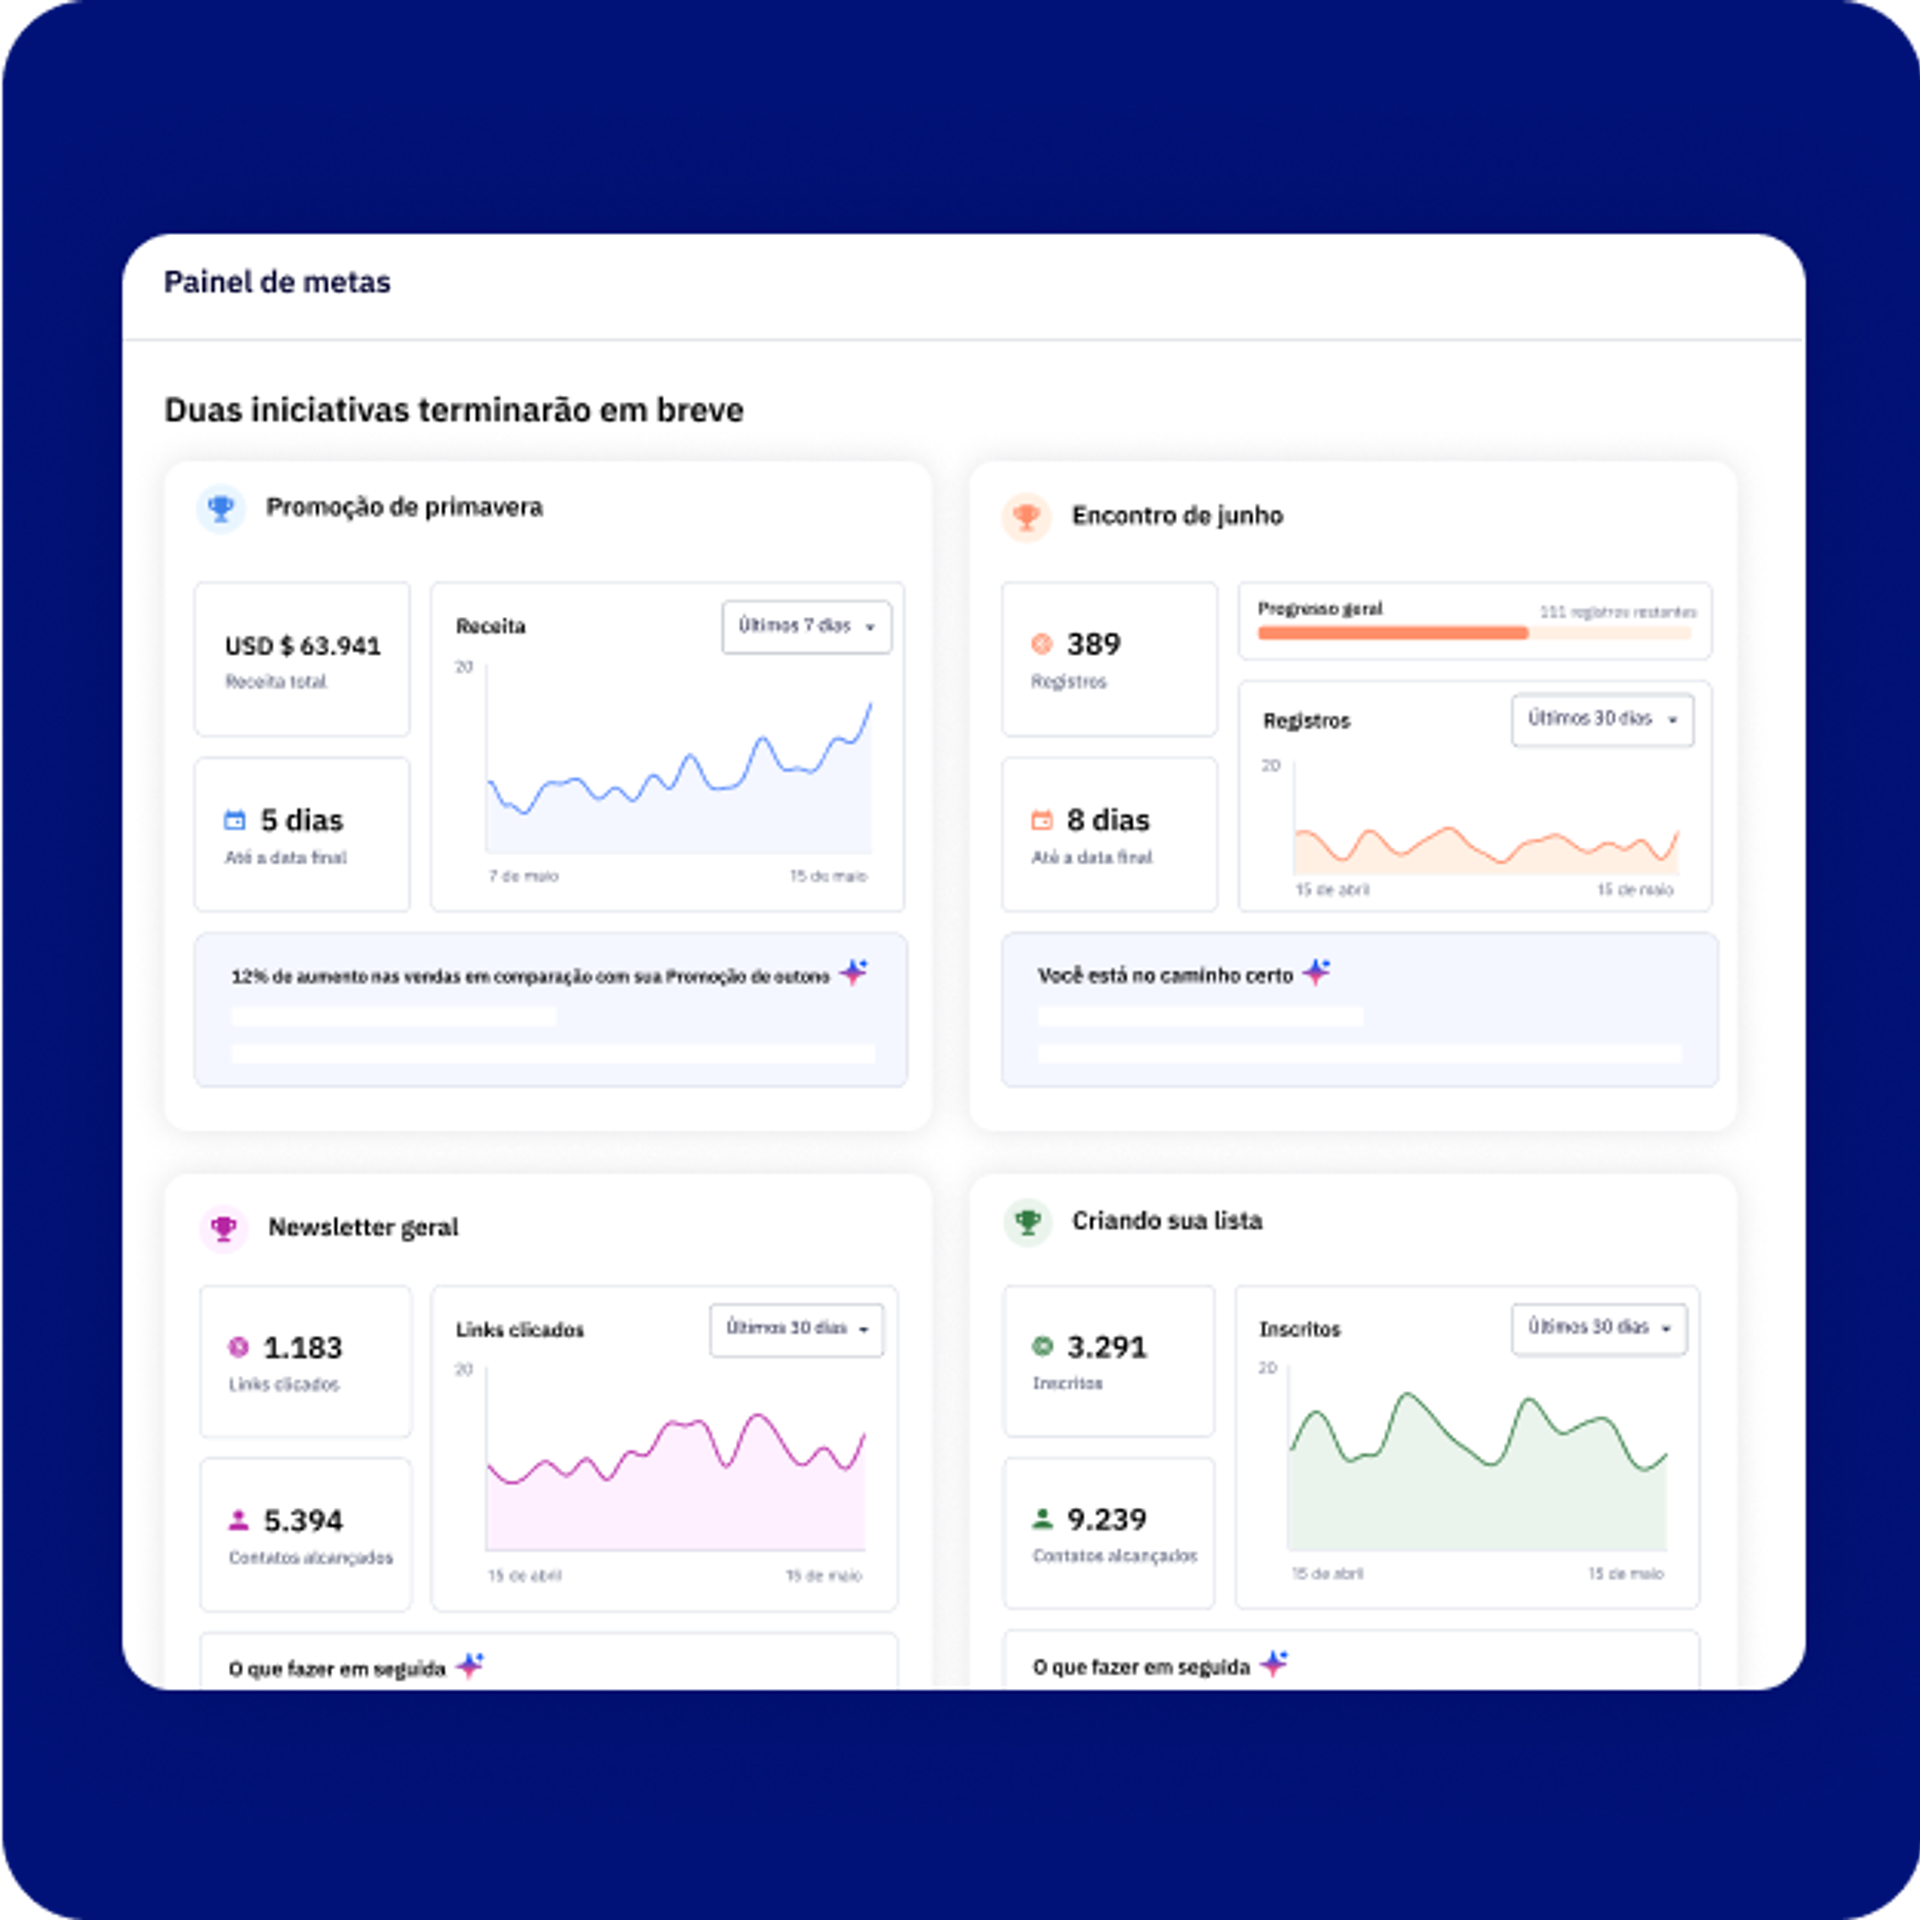Click the orange calendar icon beside 8 dias
This screenshot has height=1920, width=1920.
pos(1041,820)
